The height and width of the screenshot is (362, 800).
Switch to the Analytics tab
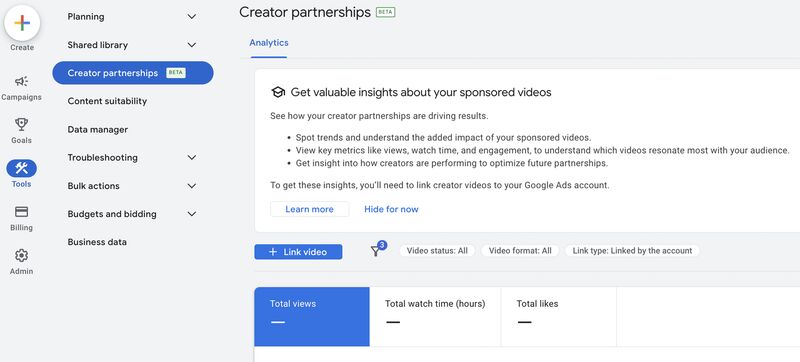pyautogui.click(x=269, y=43)
